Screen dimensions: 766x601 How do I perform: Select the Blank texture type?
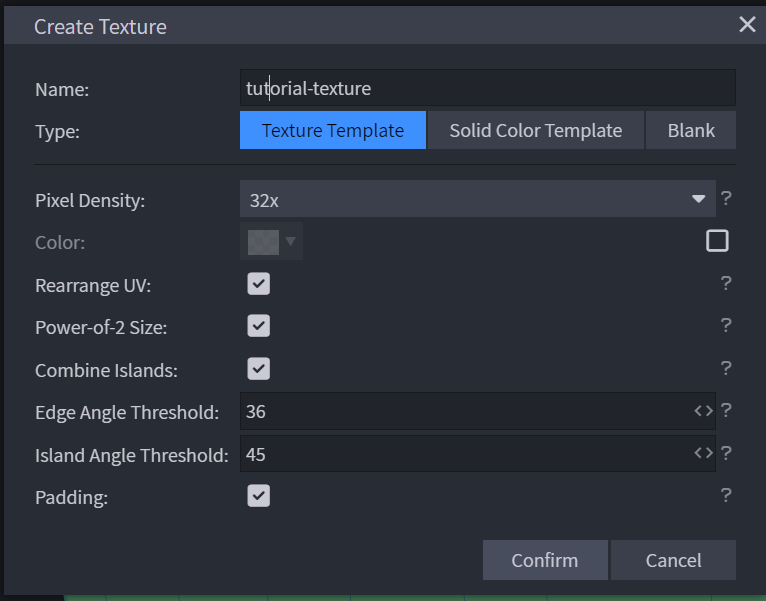pyautogui.click(x=691, y=130)
